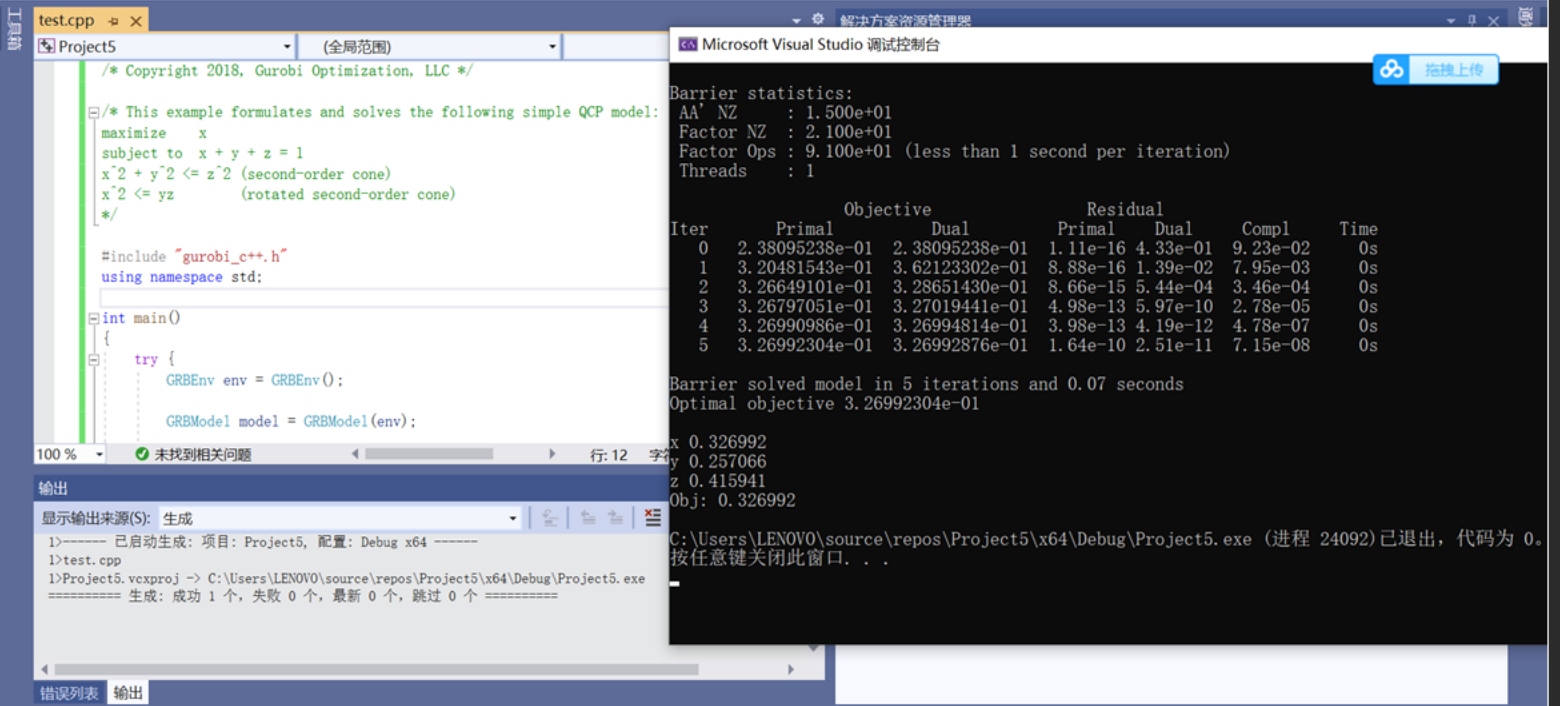1560x706 pixels.
Task: Click the next message icon in output toolbar
Action: pos(616,517)
